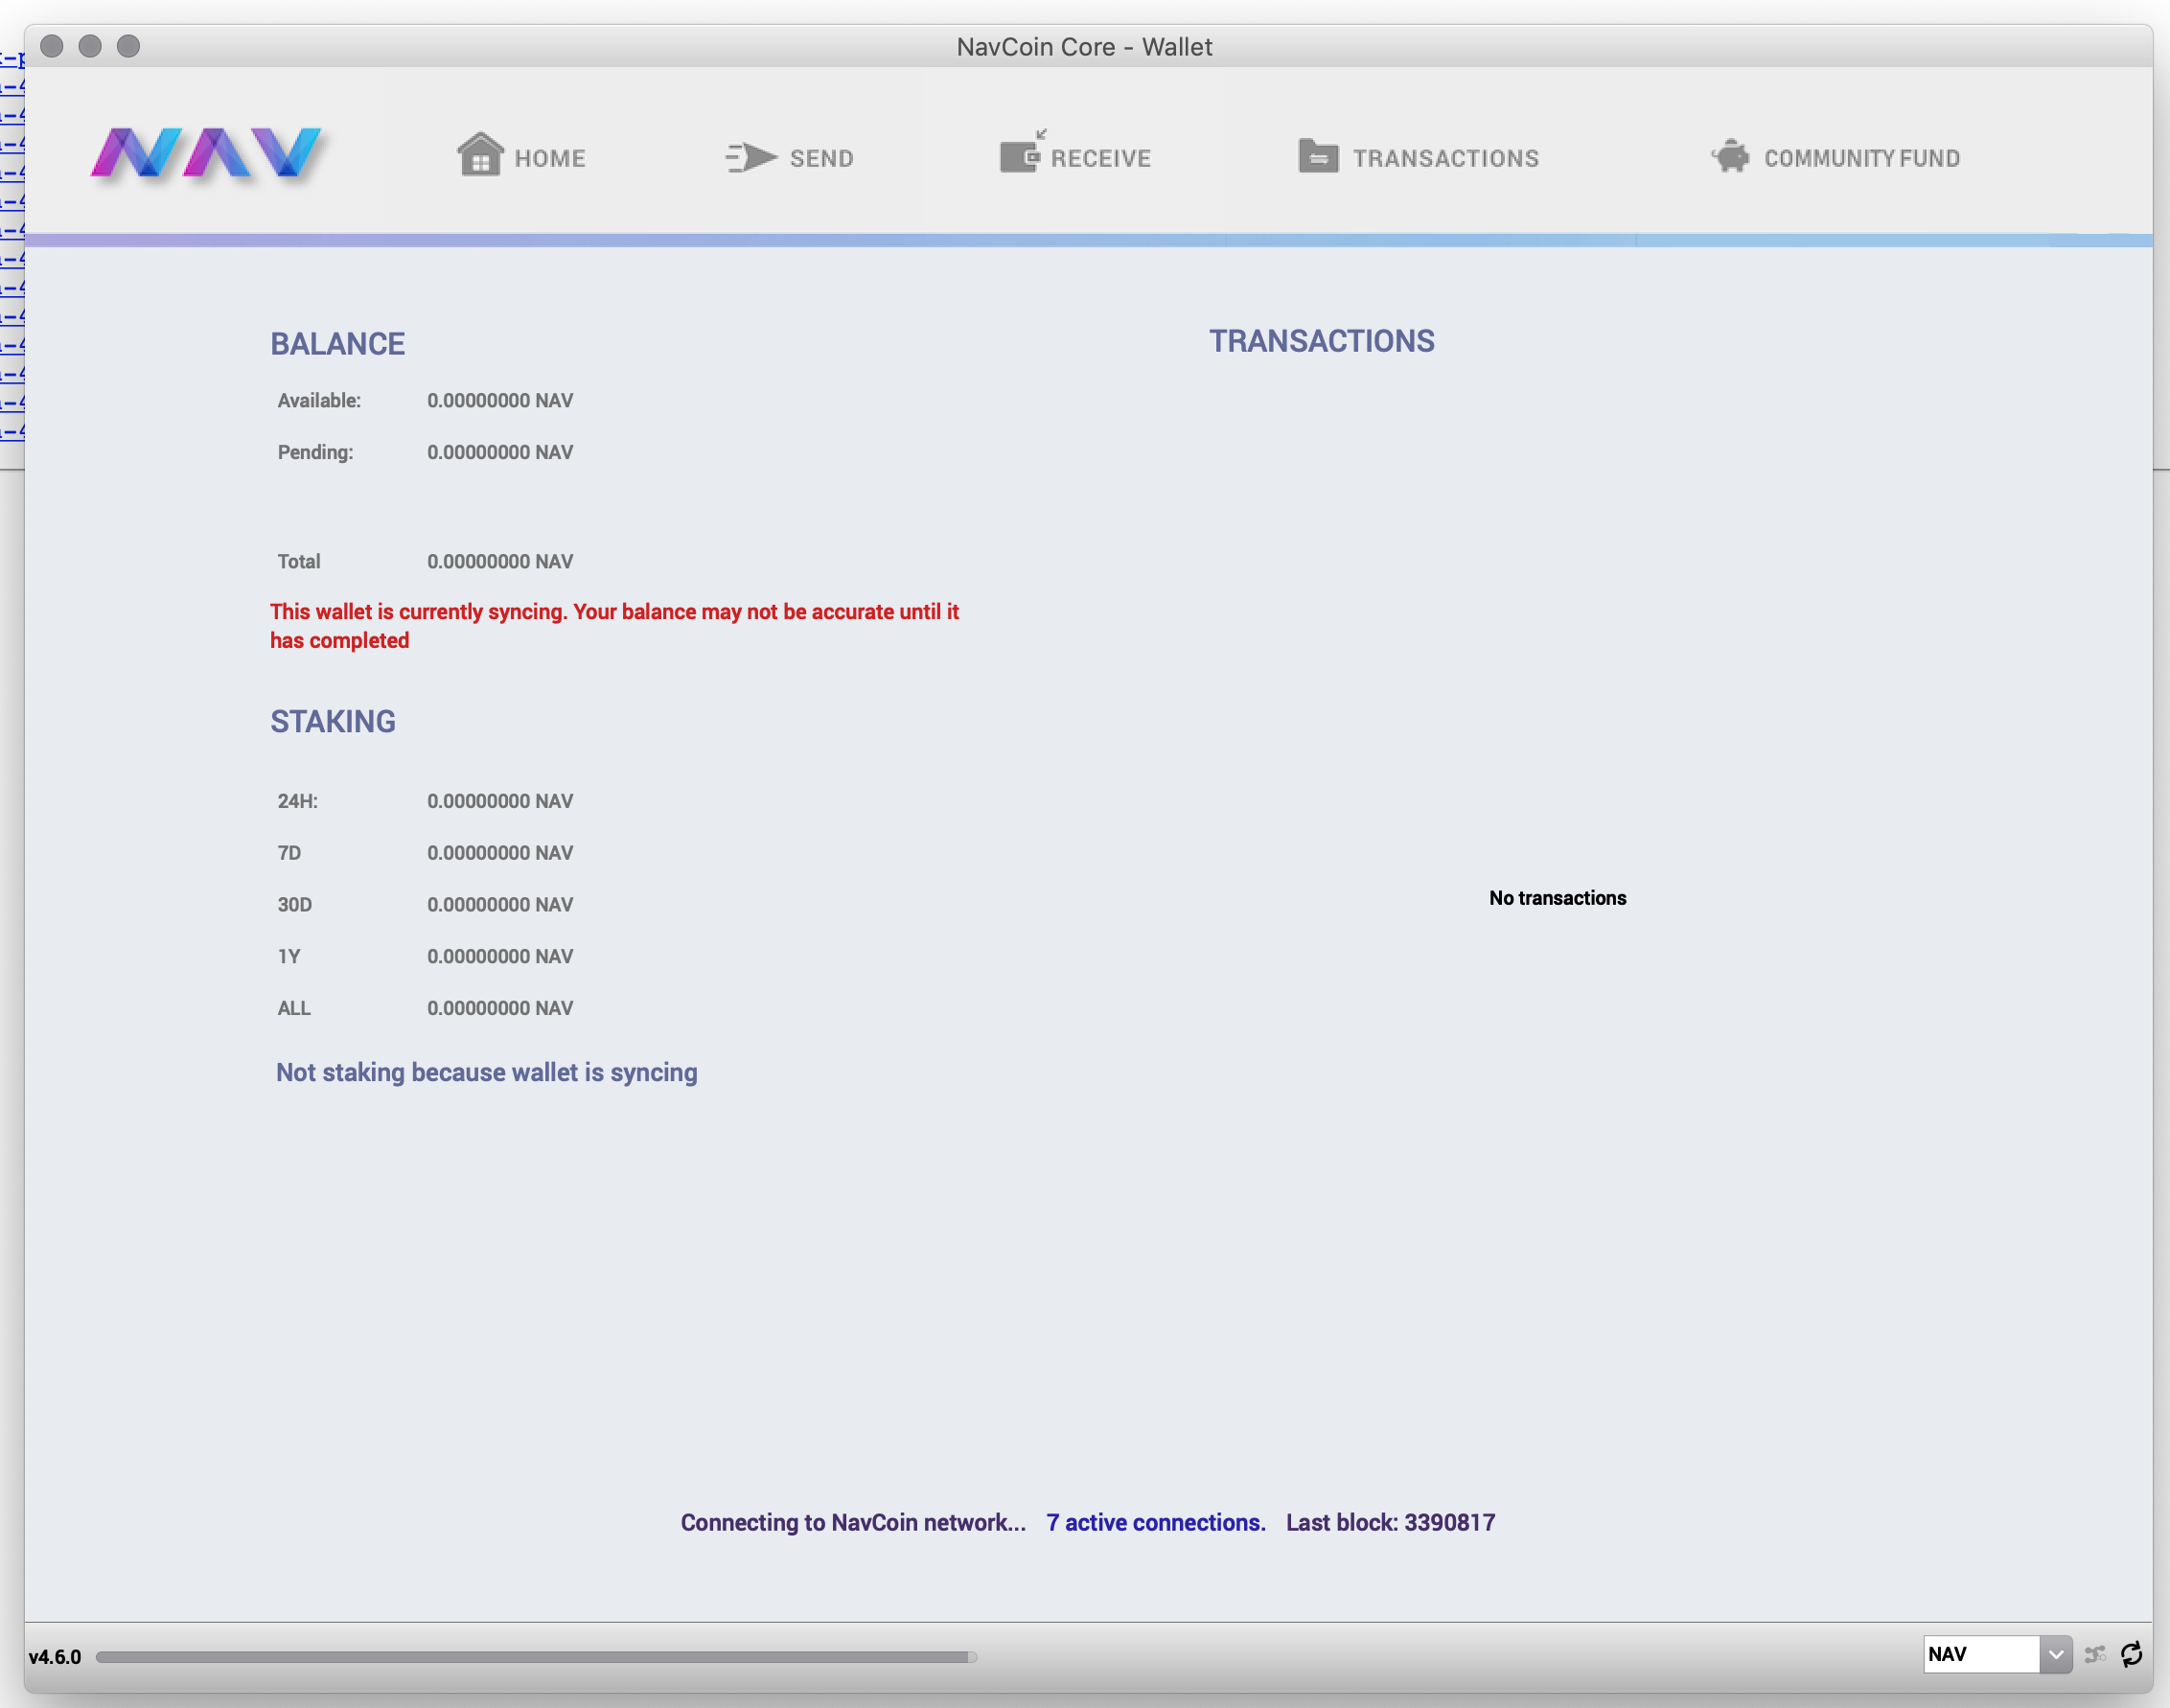Click the Last block status text

tap(1390, 1522)
